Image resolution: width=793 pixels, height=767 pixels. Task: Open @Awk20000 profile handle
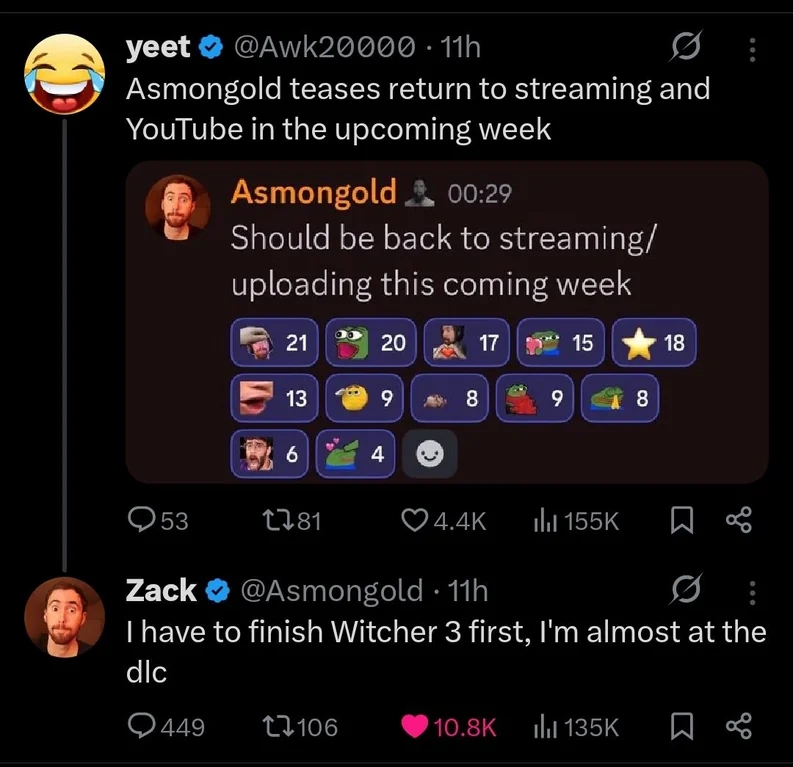[x=324, y=48]
